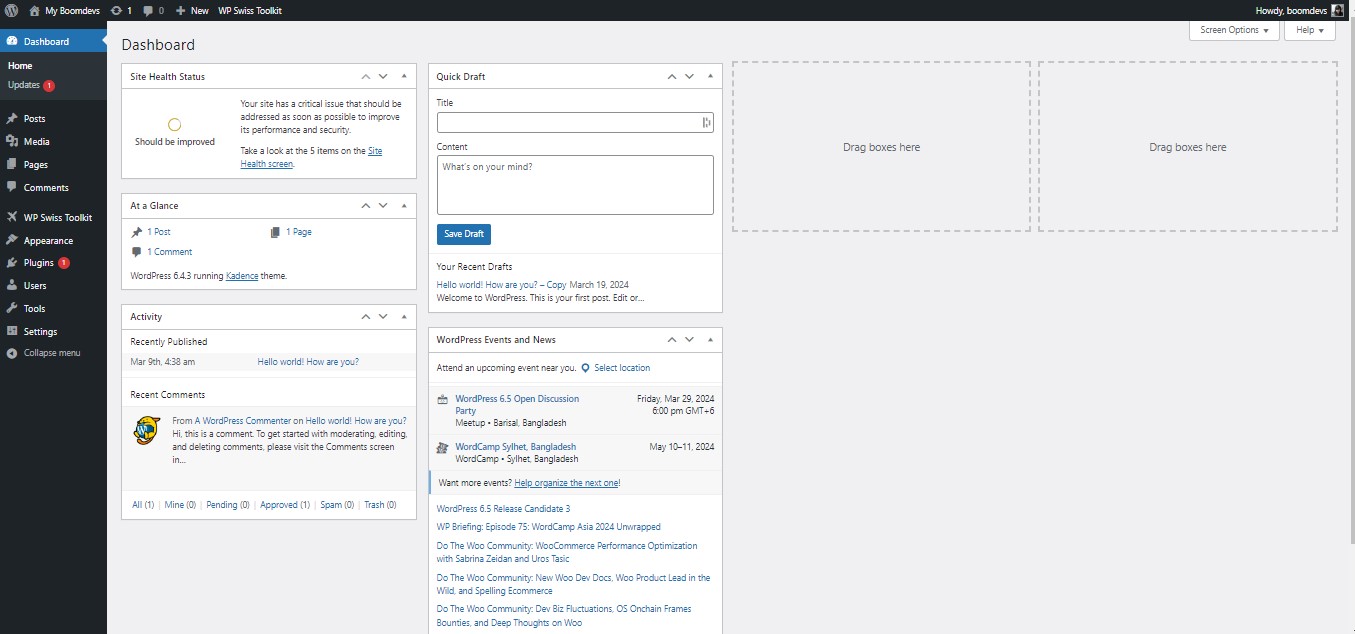Click the location pin Select location icon
This screenshot has height=634, width=1355.
(x=585, y=368)
